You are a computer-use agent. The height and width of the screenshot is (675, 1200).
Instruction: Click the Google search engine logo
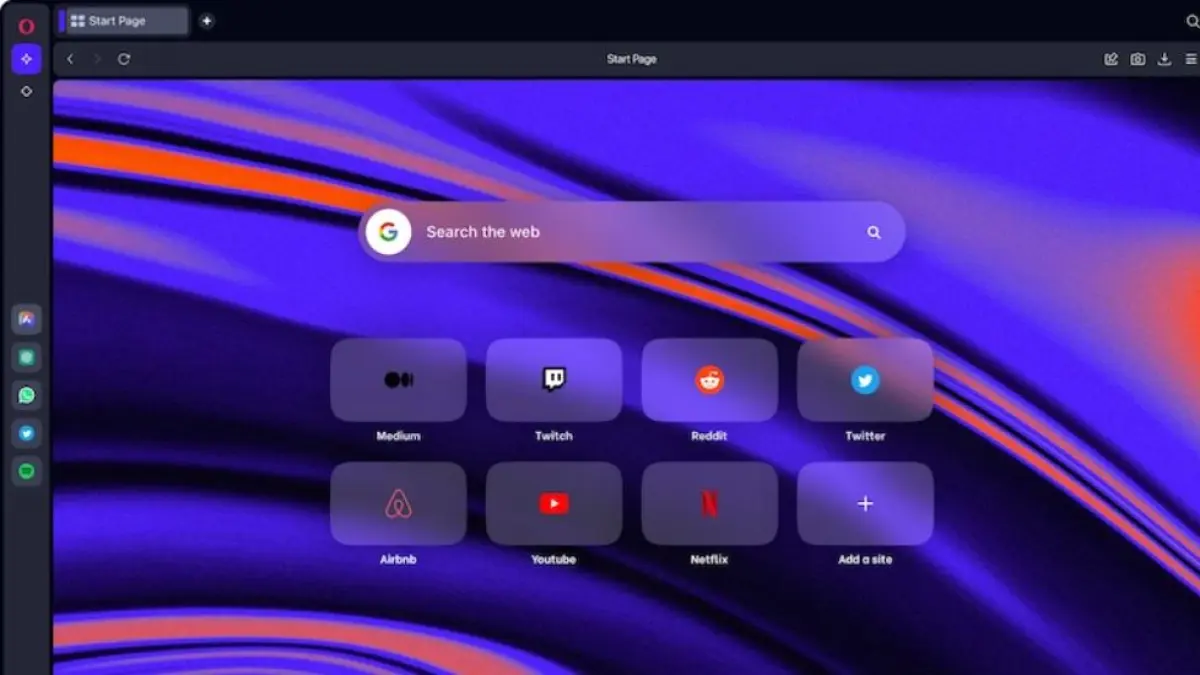[388, 232]
